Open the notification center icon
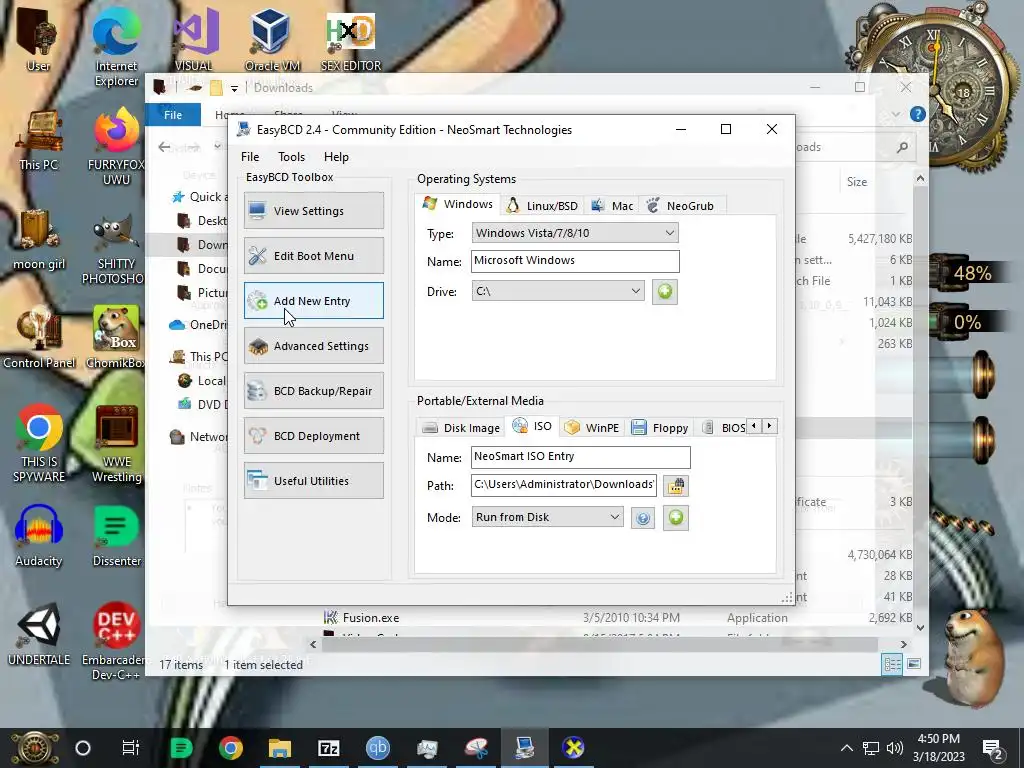Viewport: 1024px width, 768px height. tap(993, 748)
